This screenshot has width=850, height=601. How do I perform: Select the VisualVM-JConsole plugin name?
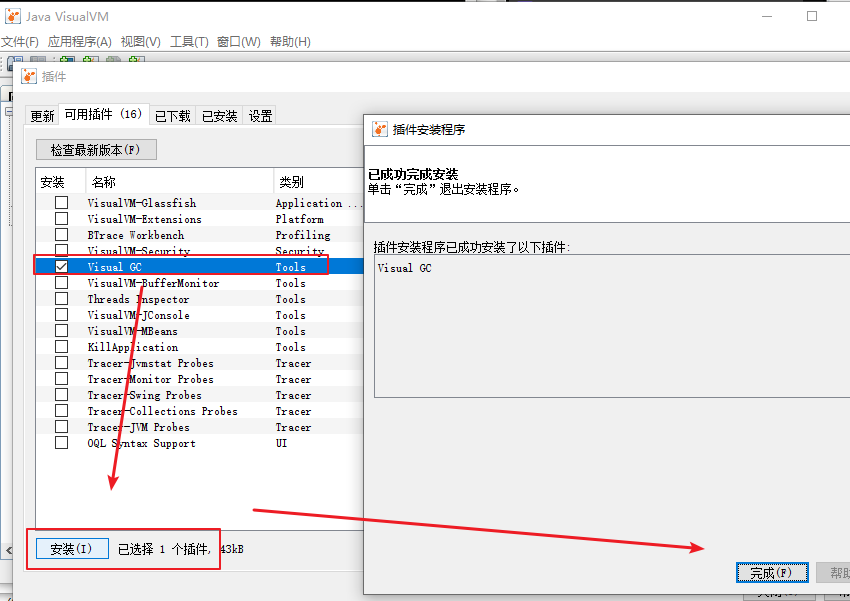(x=139, y=315)
